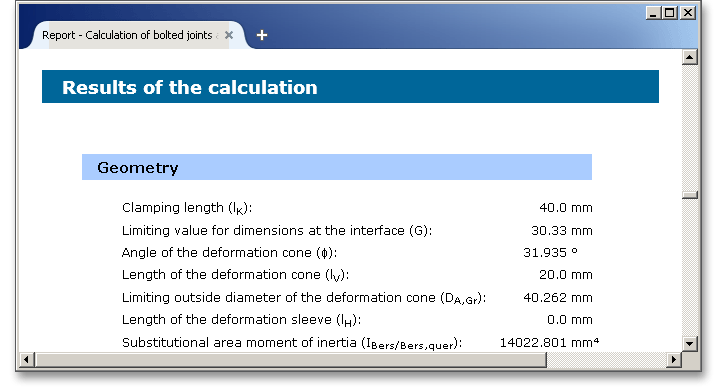Open a new tab with the plus icon

click(262, 35)
